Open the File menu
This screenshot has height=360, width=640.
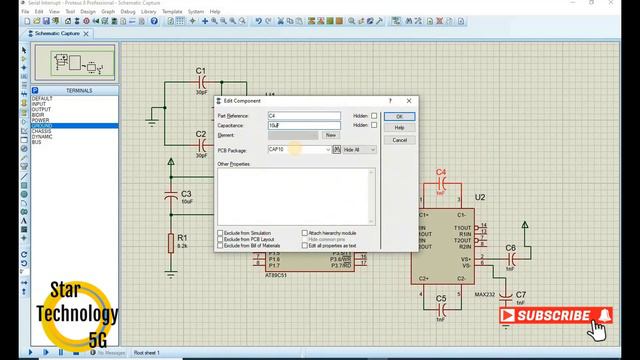click(25, 11)
